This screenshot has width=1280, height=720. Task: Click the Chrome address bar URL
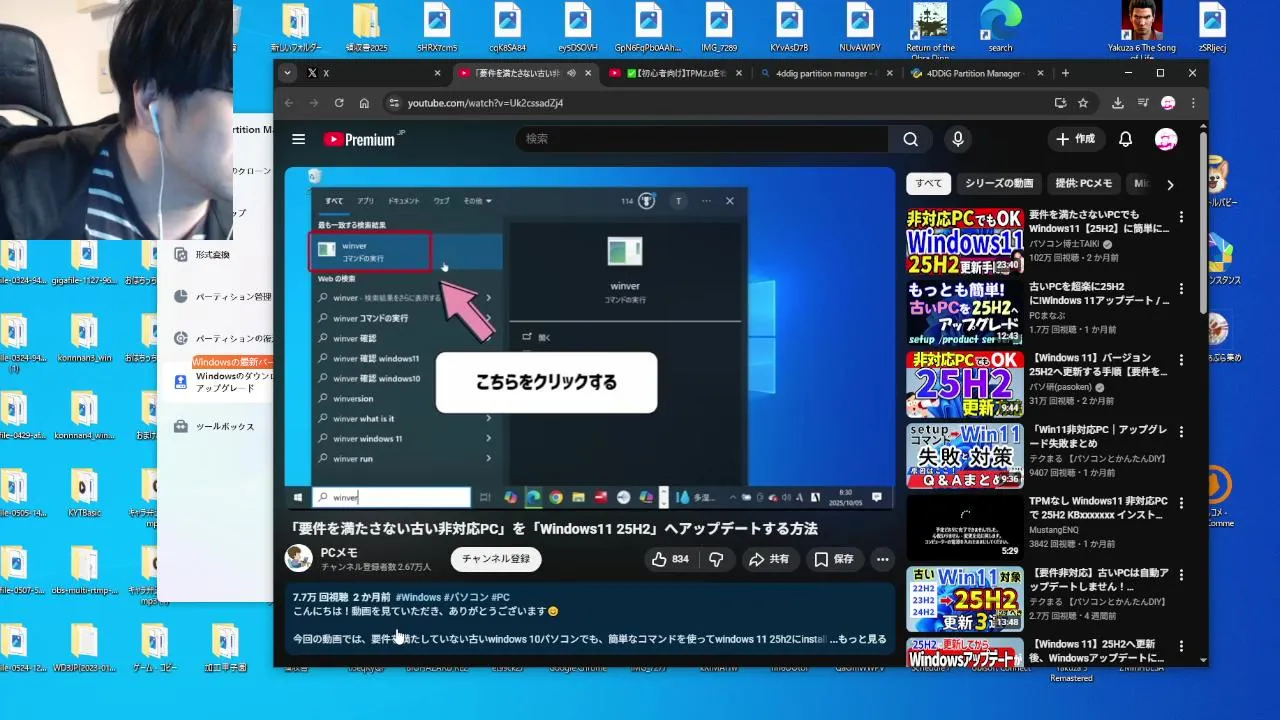point(485,103)
